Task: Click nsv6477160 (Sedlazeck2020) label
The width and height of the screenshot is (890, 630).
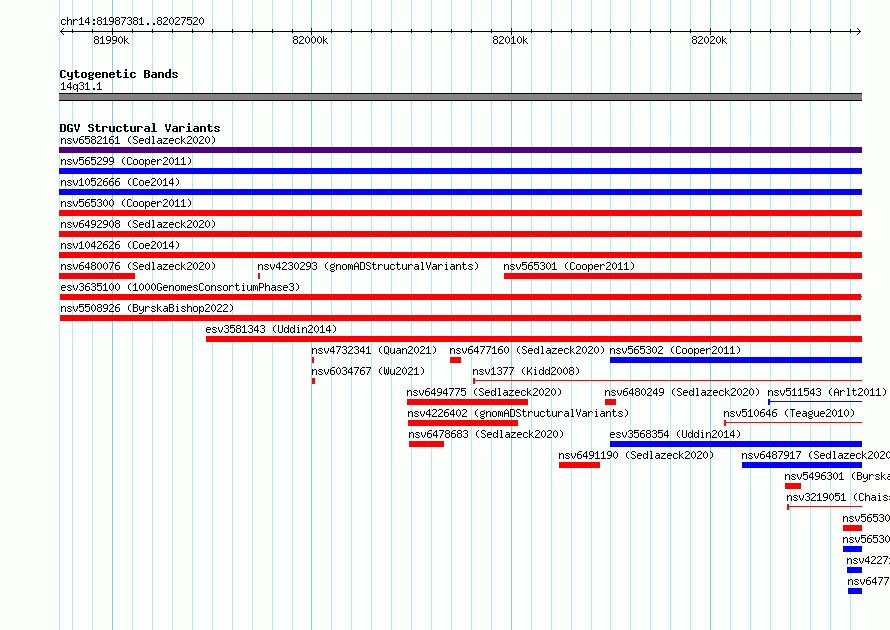Action: click(527, 350)
